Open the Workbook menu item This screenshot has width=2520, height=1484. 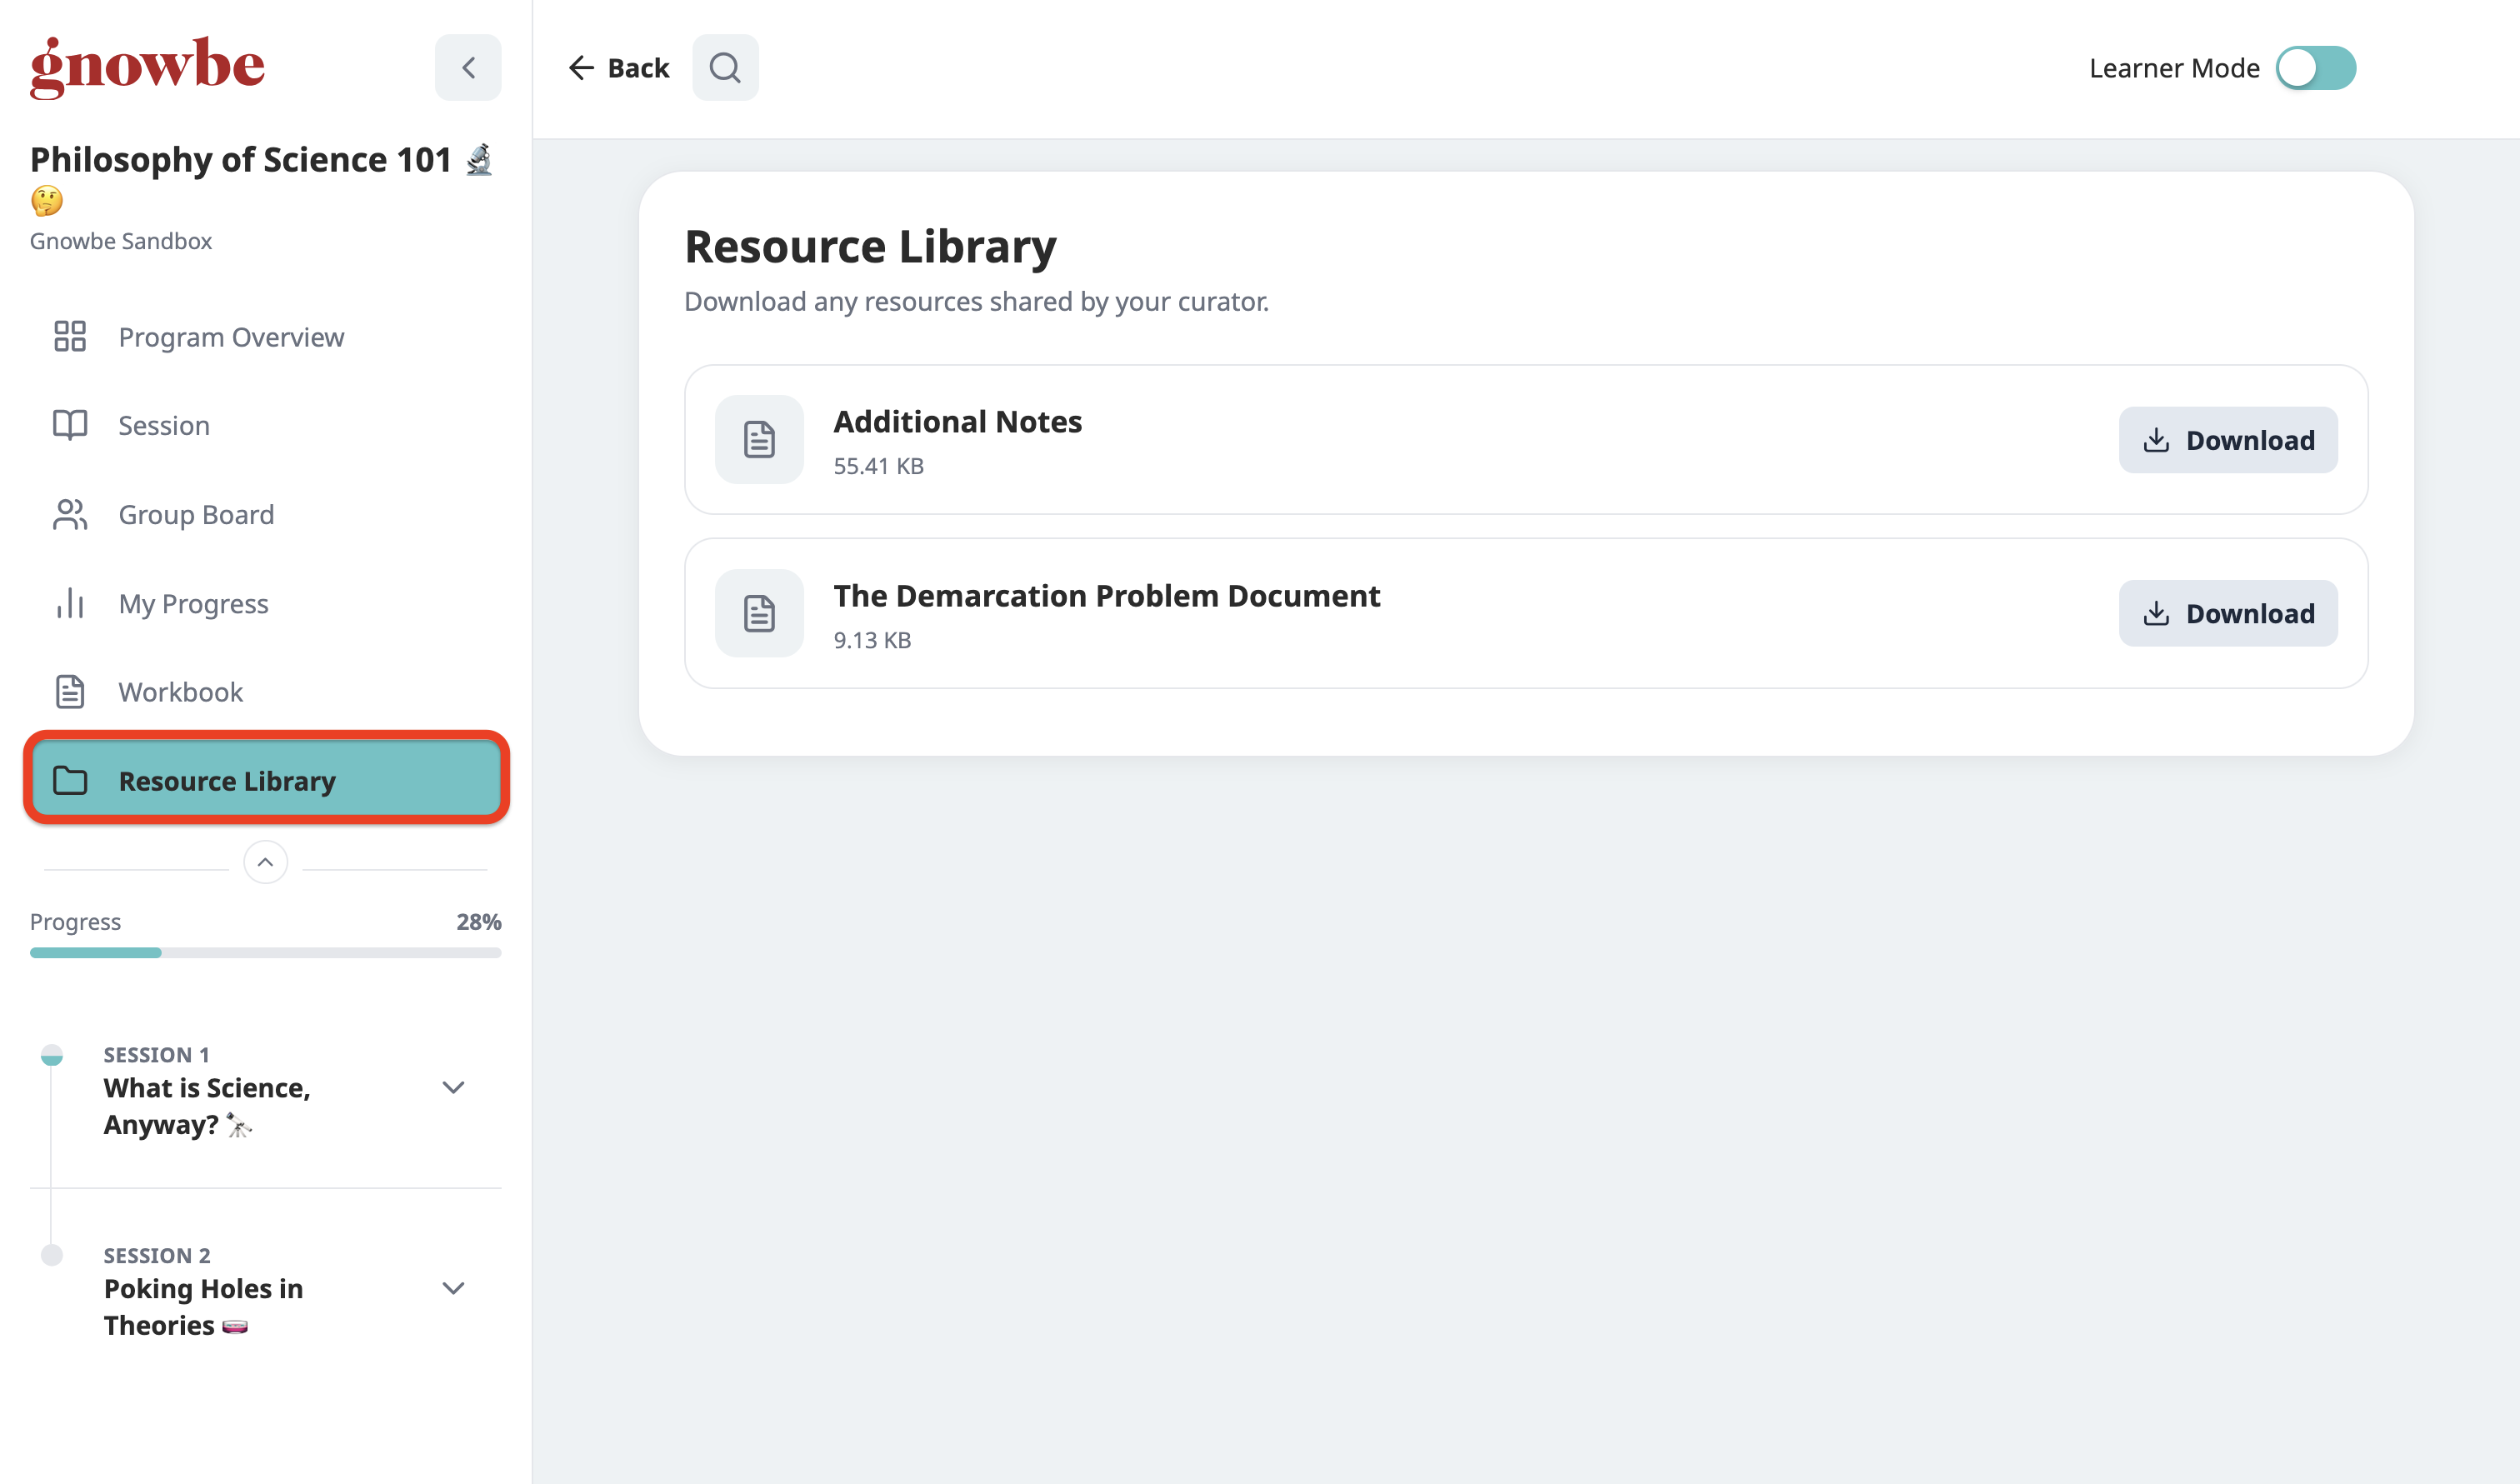[266, 691]
